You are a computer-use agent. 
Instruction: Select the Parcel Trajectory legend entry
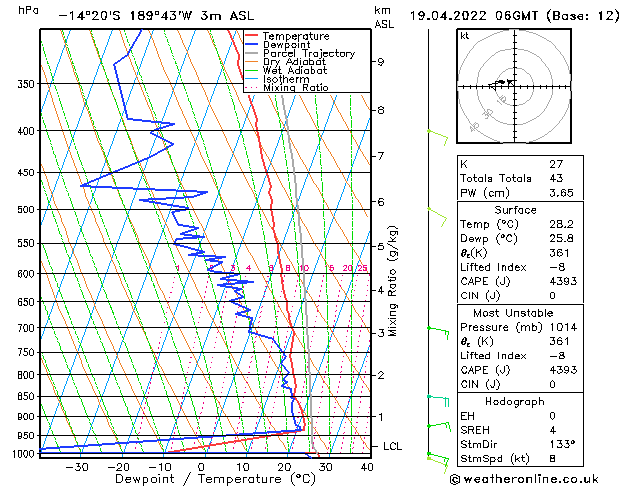[x=309, y=53]
